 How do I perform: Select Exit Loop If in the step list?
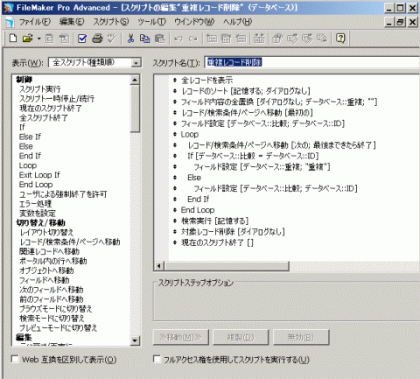[39, 175]
